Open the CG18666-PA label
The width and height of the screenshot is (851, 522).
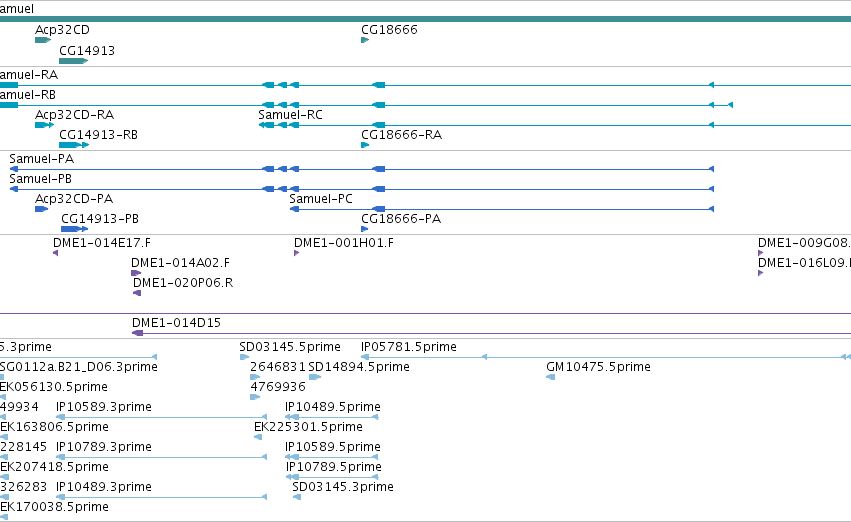[401, 219]
